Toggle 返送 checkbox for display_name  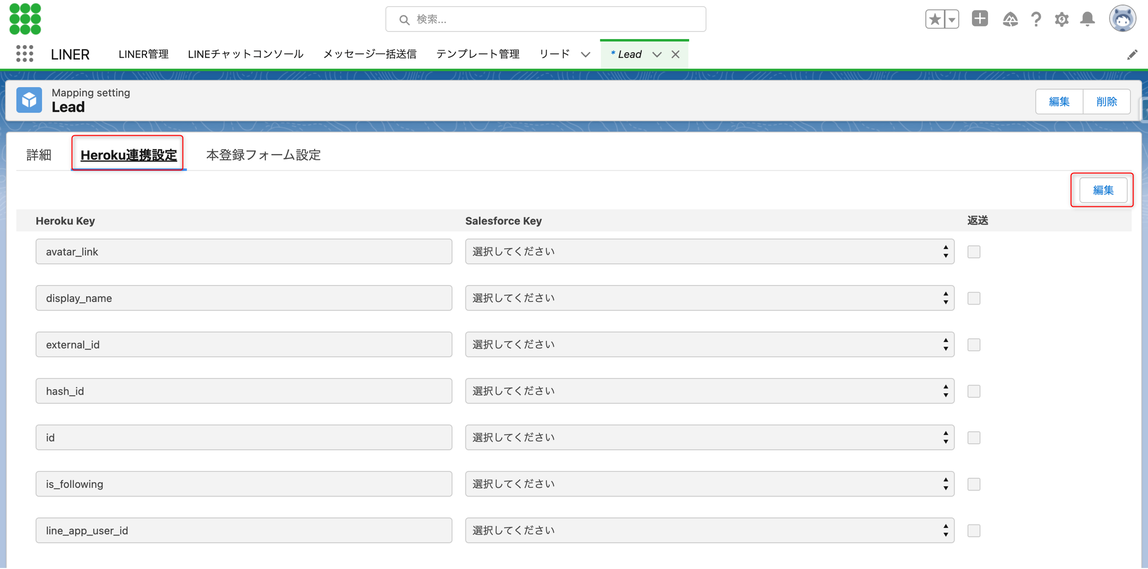coord(974,298)
